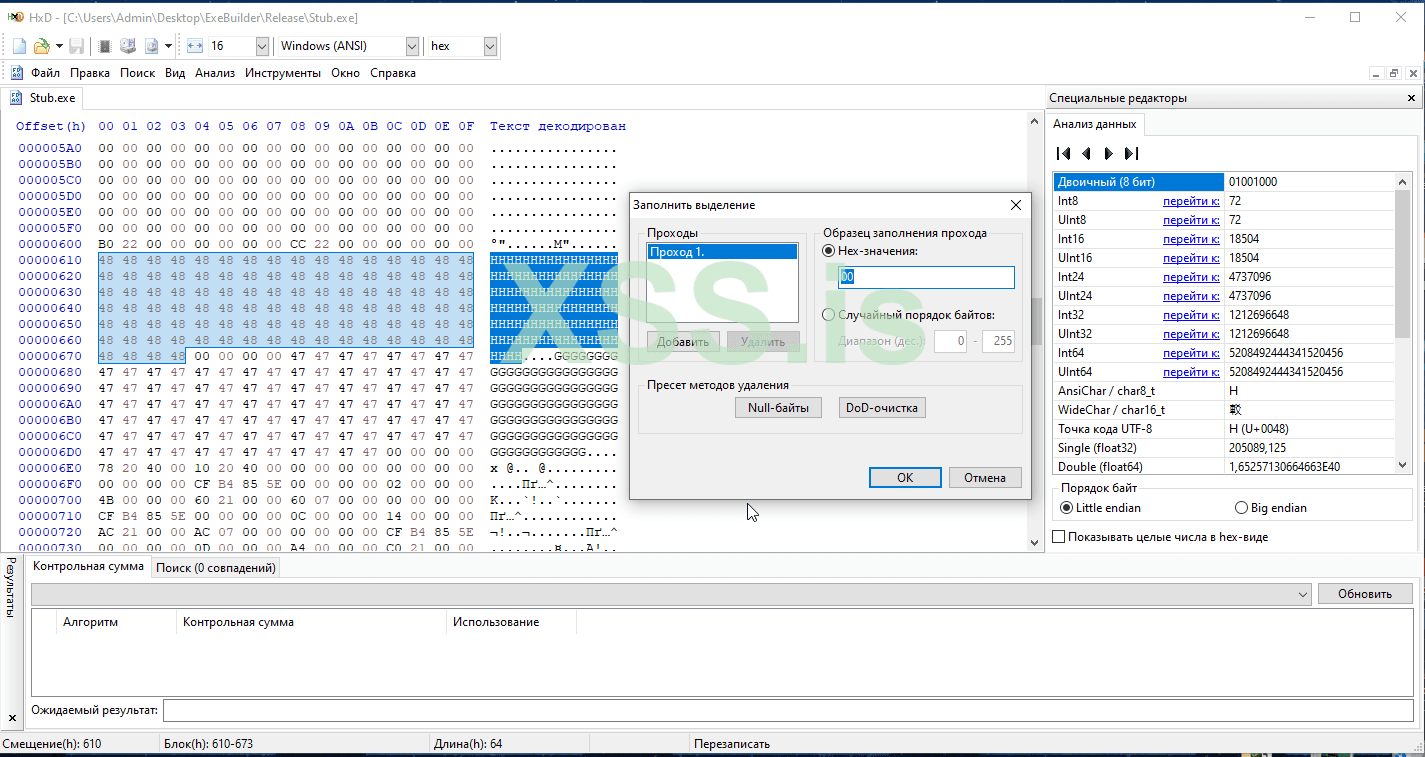Focus the Hex-значения input field
Screen dimensions: 1425x757
pyautogui.click(x=926, y=277)
